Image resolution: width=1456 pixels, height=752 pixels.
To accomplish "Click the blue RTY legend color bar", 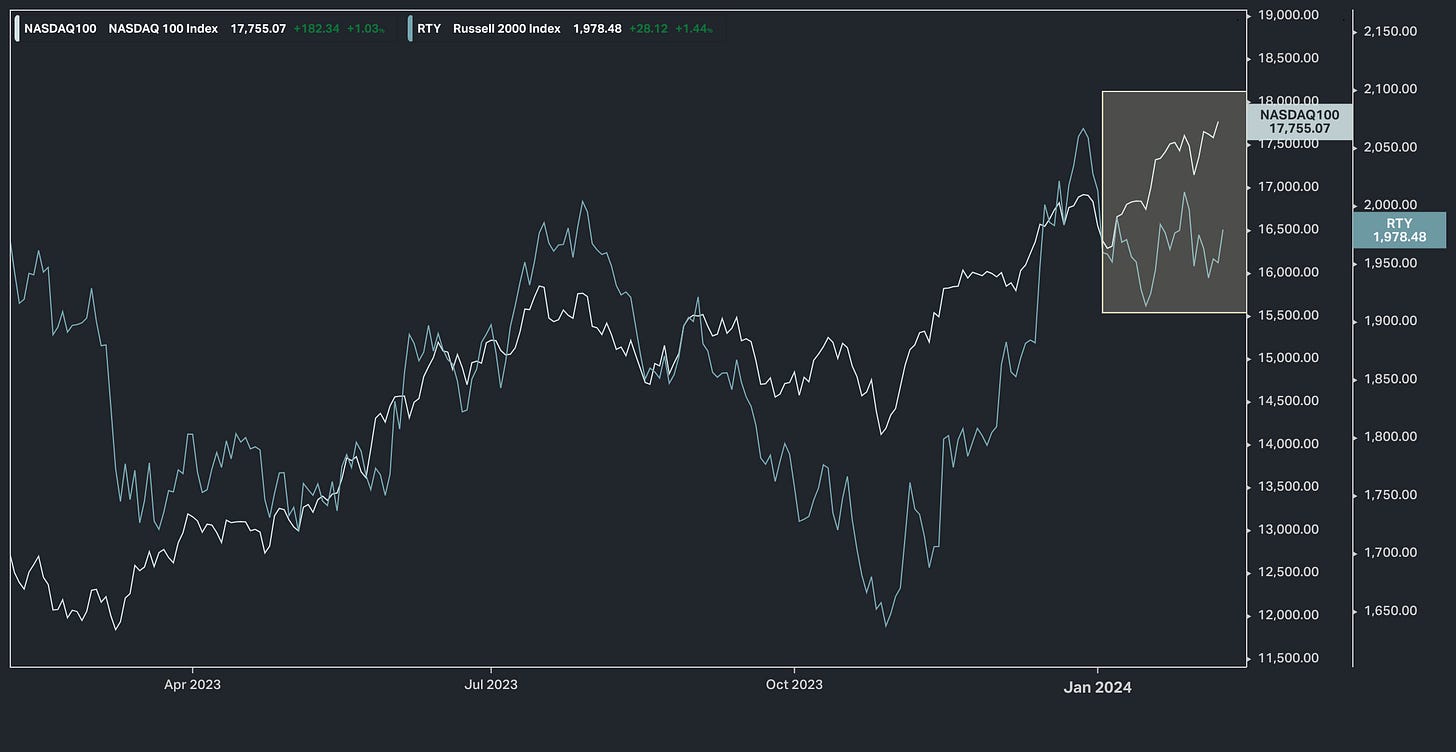I will click(408, 29).
